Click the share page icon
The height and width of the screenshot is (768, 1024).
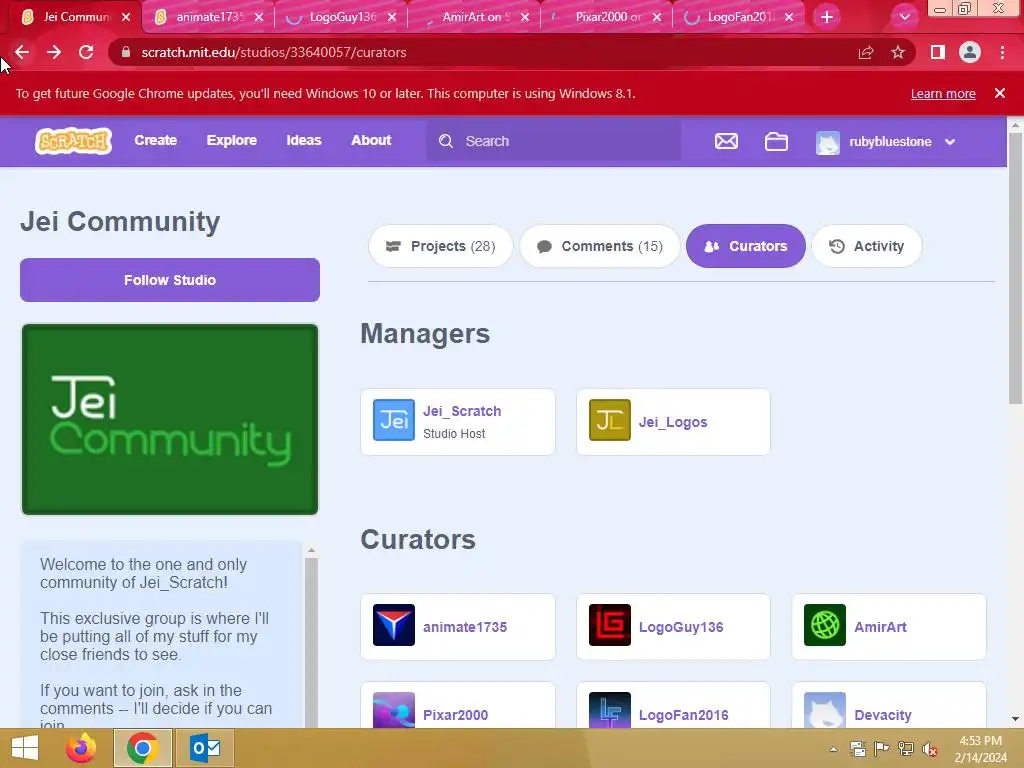point(866,52)
